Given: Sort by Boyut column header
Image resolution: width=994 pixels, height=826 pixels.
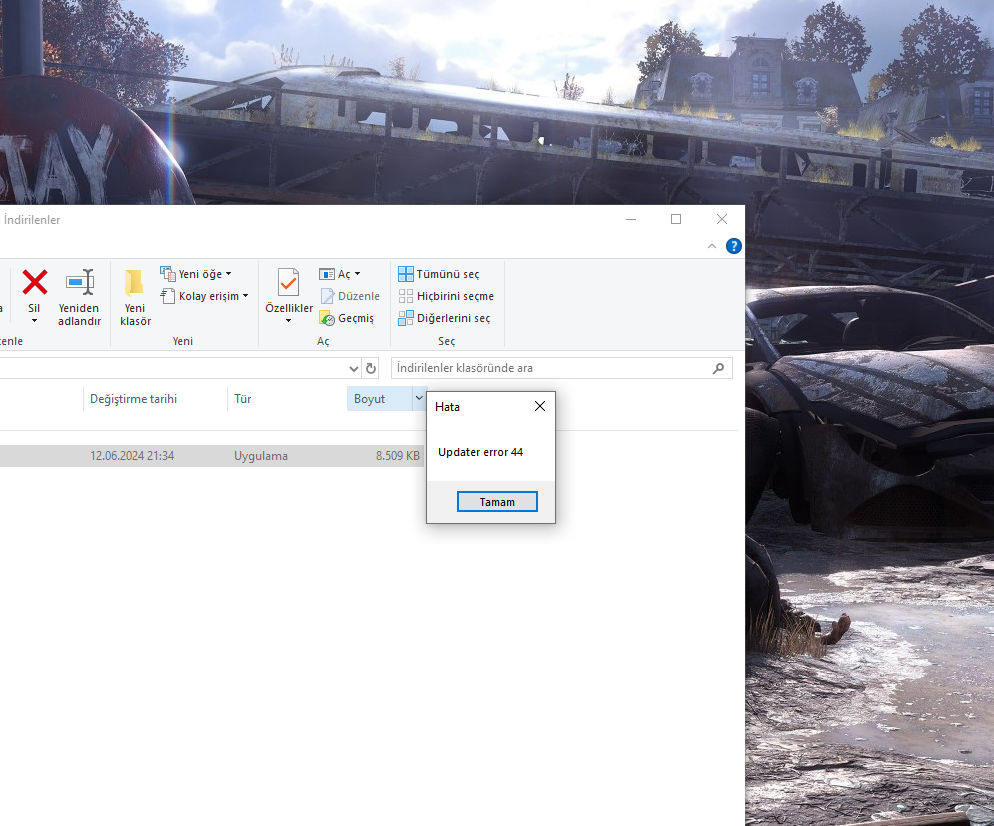Looking at the screenshot, I should click(379, 399).
